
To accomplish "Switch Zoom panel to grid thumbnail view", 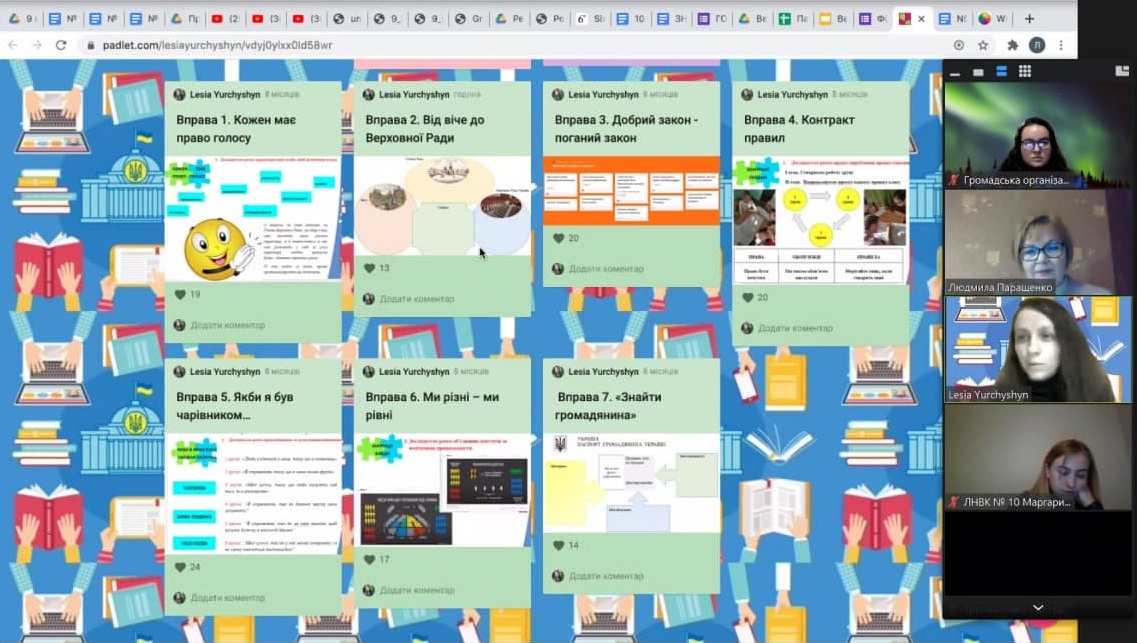I will [1025, 71].
